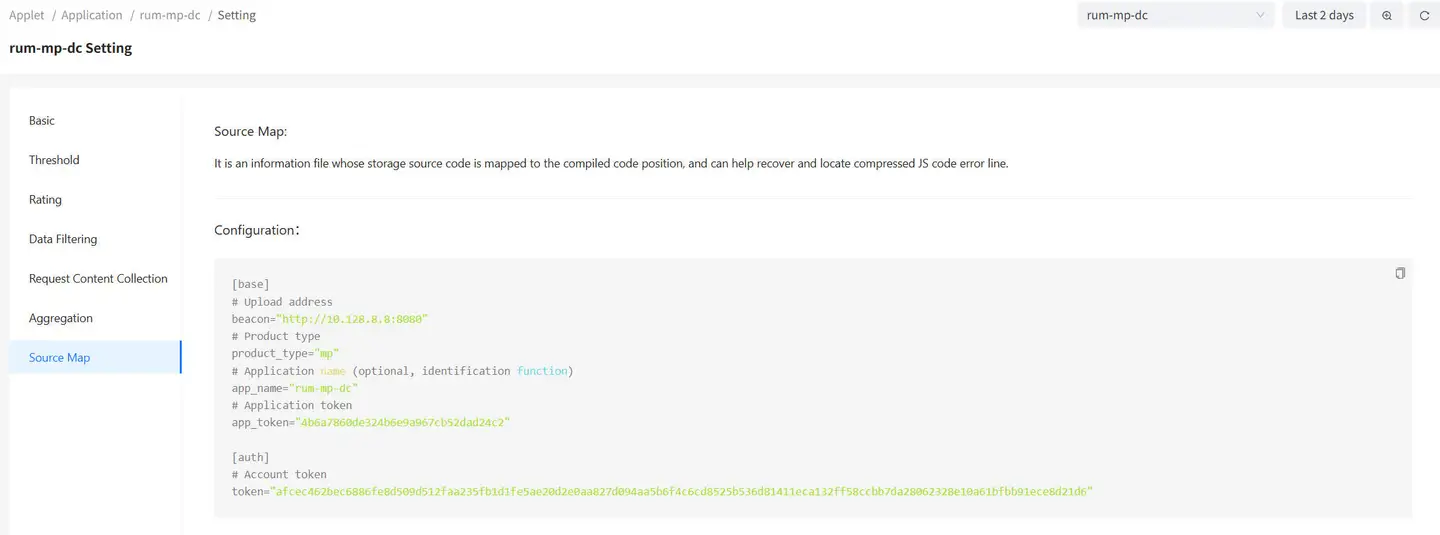The image size is (1440, 535).
Task: Switch to the Aggregation tab
Action: (60, 318)
